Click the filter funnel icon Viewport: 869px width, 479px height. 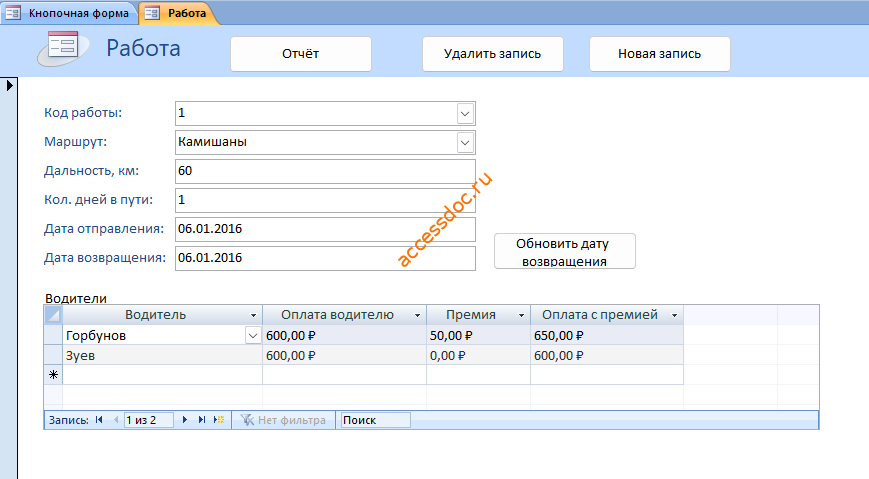pos(247,420)
